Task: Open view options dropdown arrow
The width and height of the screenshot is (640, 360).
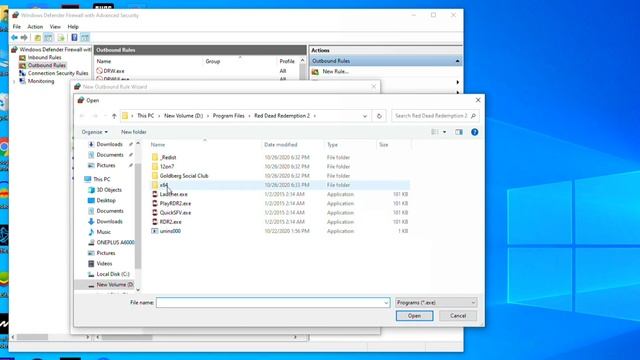Action: click(444, 132)
